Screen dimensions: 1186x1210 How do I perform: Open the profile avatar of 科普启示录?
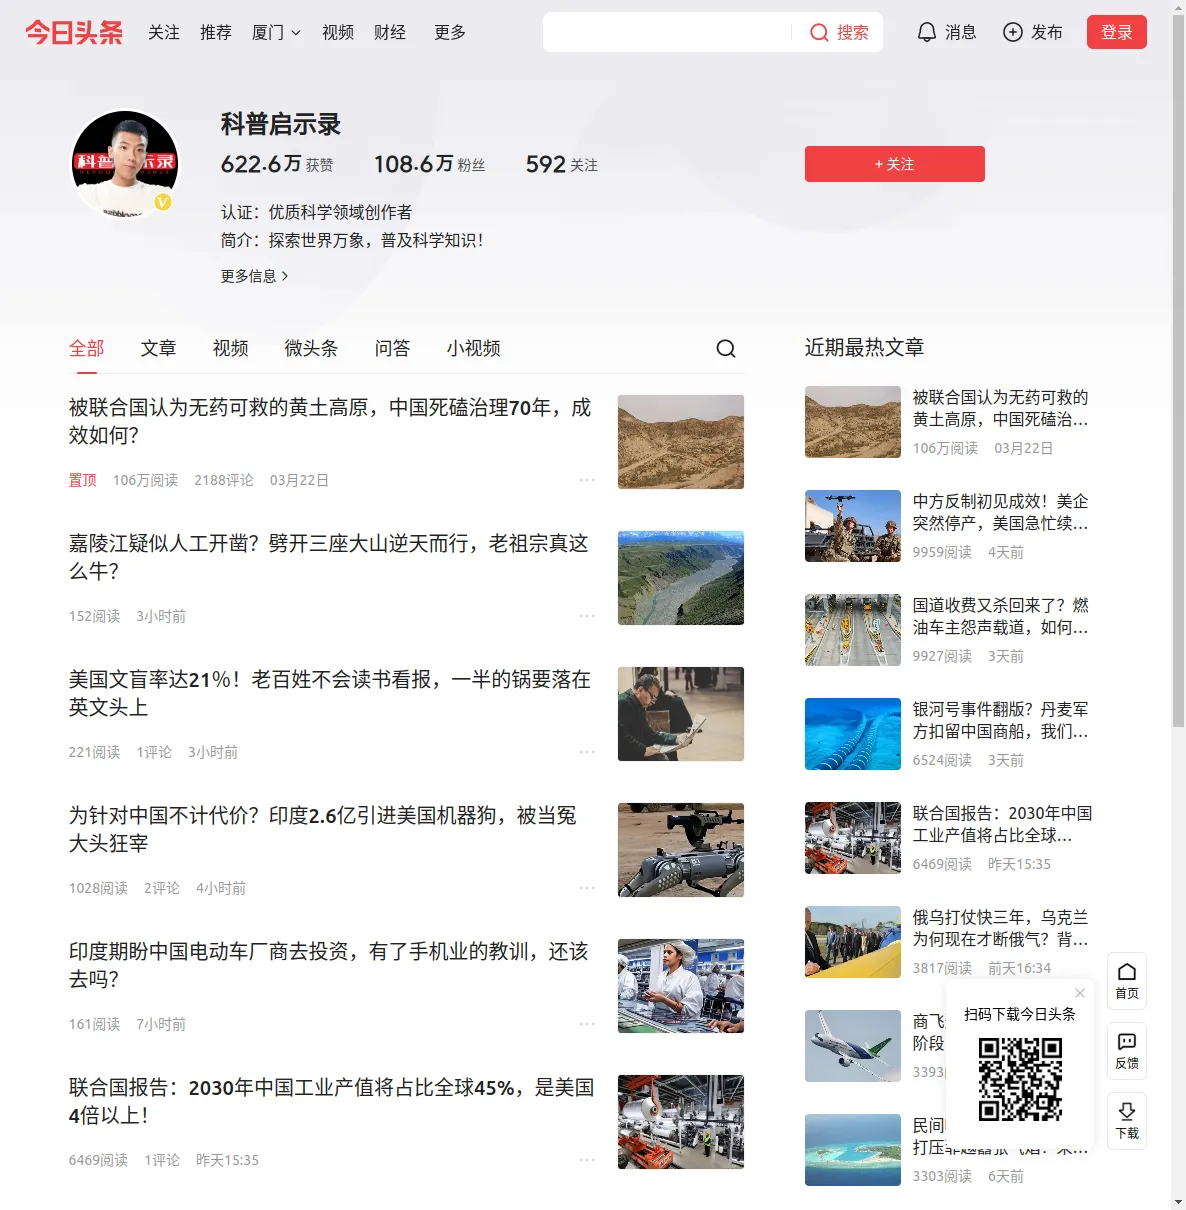pyautogui.click(x=125, y=164)
